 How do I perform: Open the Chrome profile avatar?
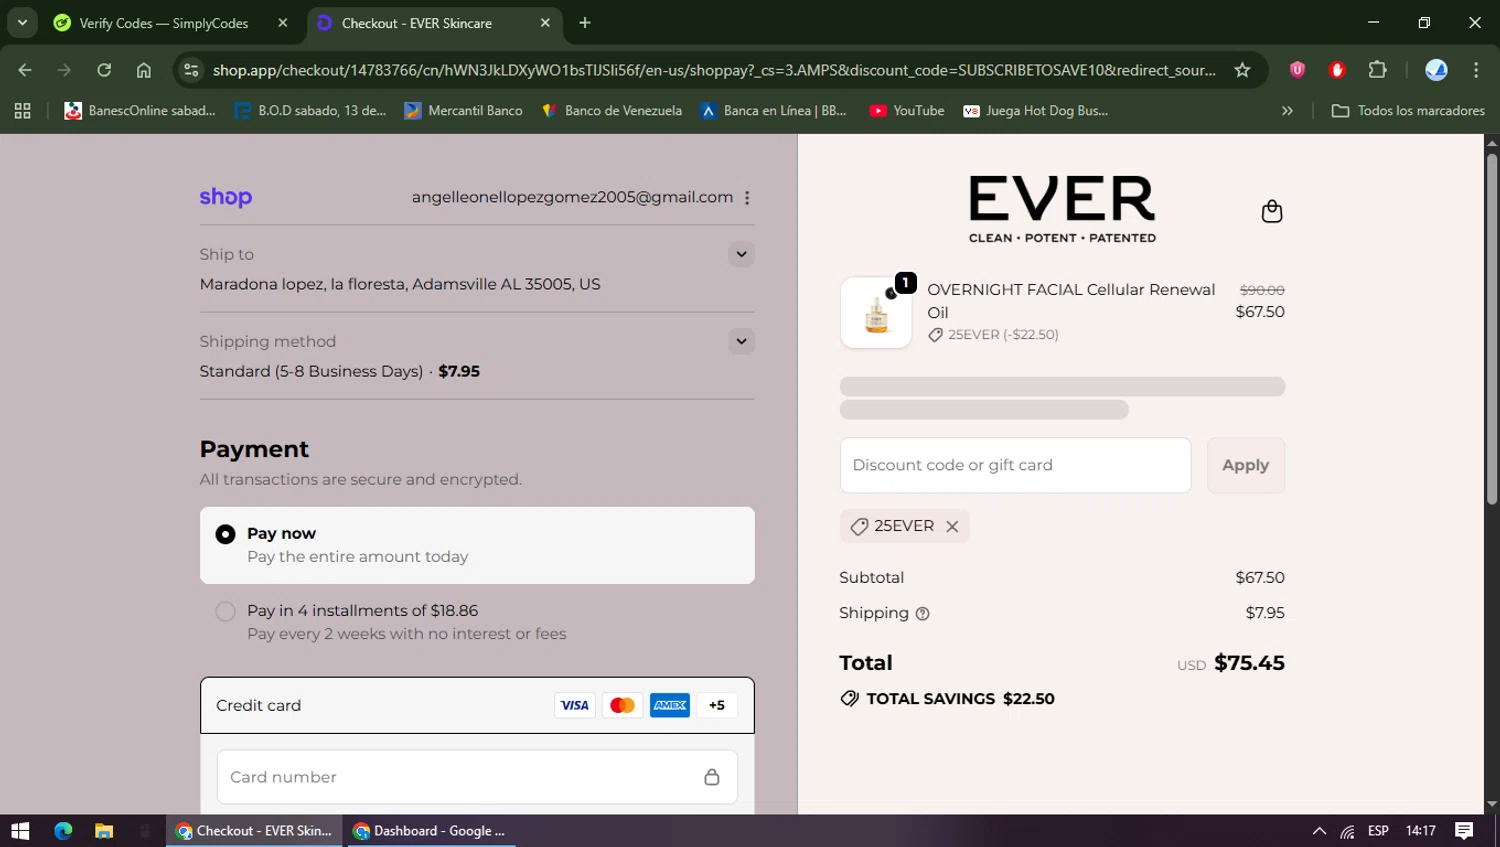(x=1436, y=70)
